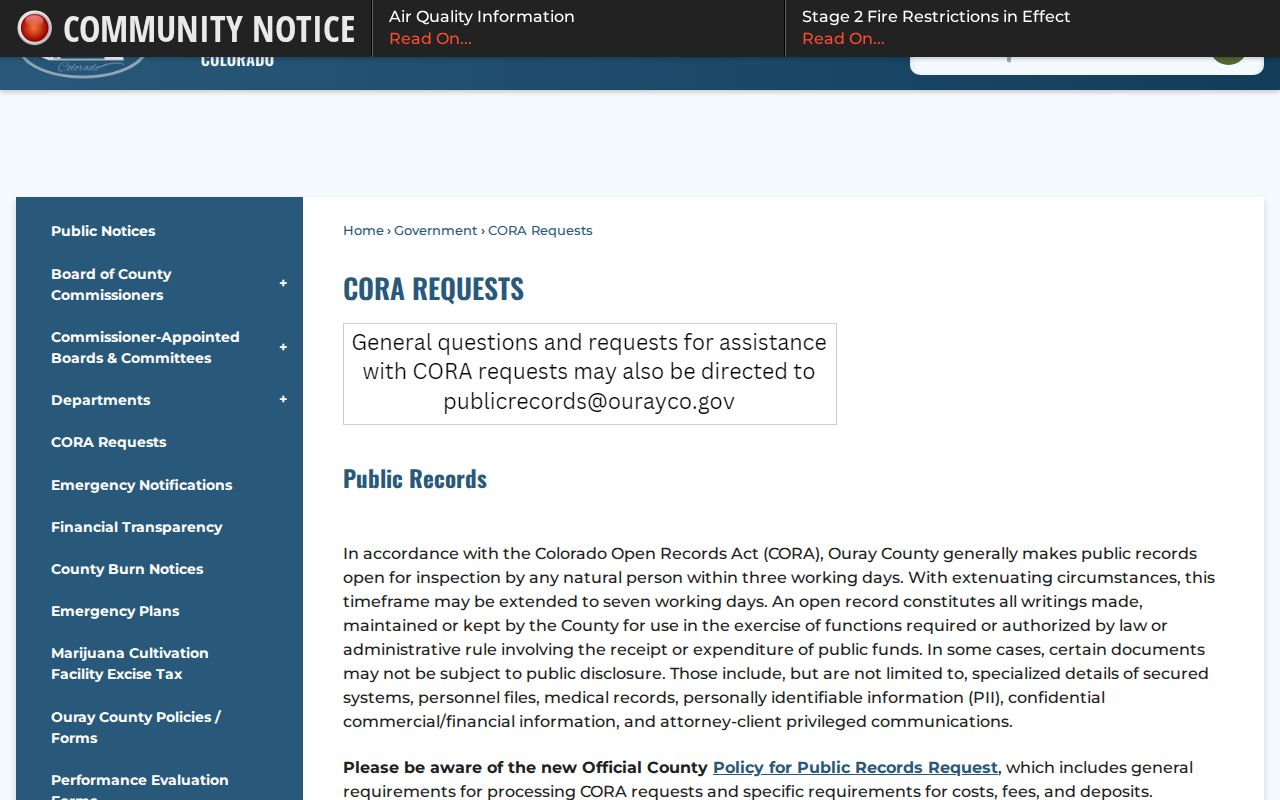1280x800 pixels.
Task: Open Policy for Public Records Request link
Action: (855, 768)
